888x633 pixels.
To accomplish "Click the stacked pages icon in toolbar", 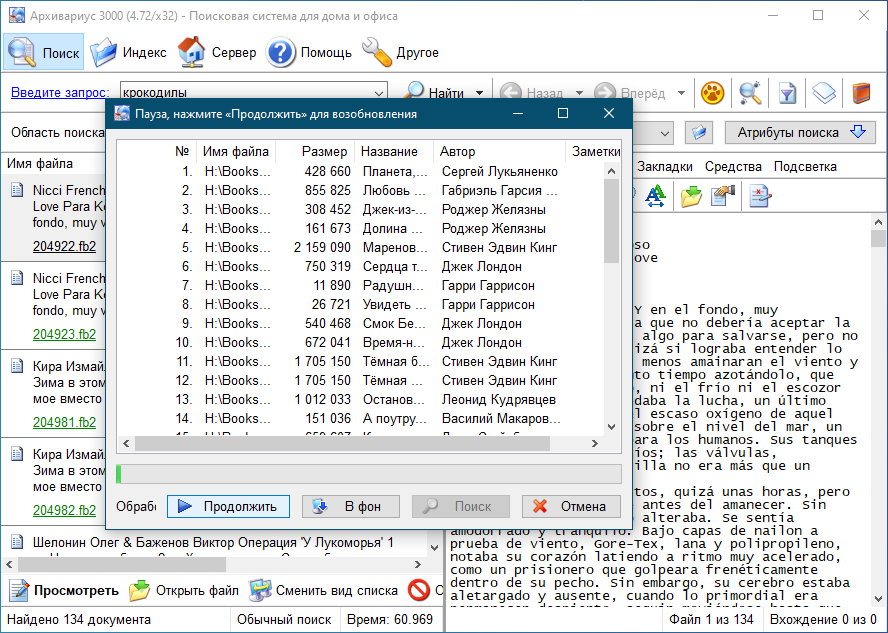I will (823, 93).
